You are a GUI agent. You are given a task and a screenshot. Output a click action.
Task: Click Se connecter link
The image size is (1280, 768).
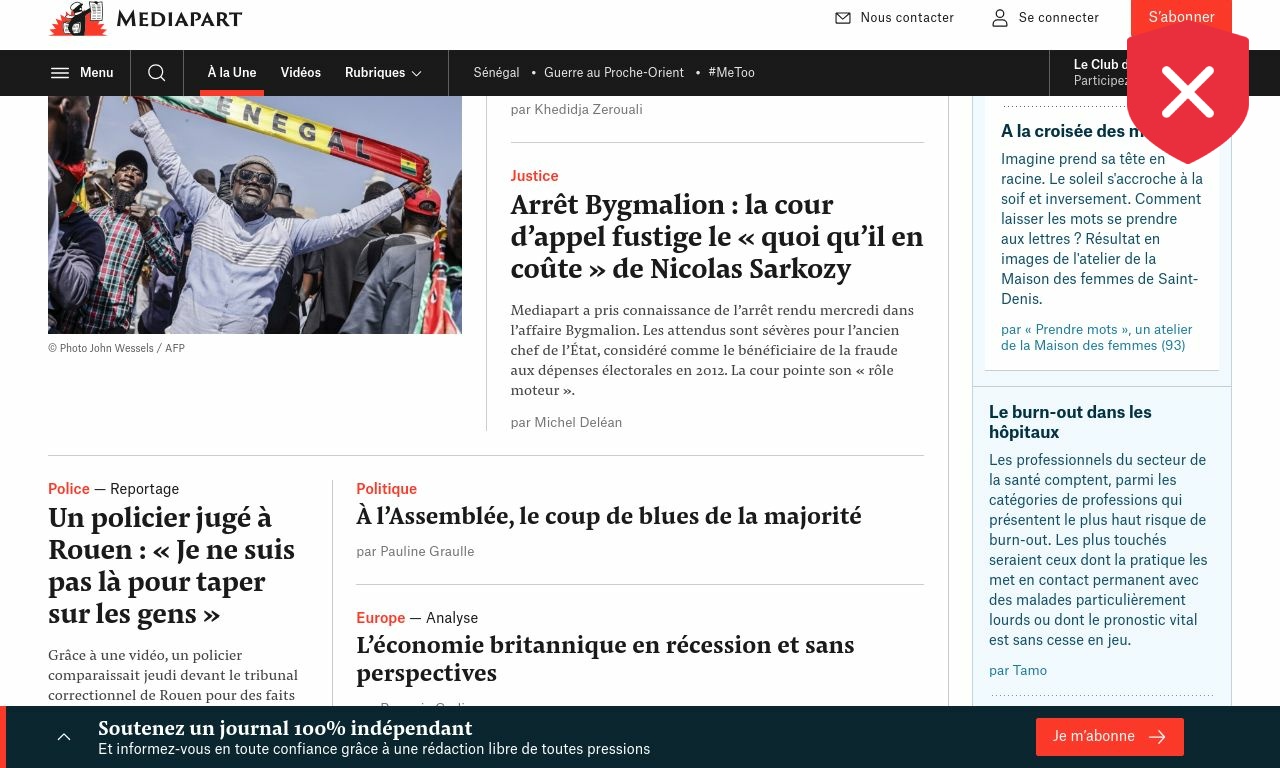tap(1059, 18)
